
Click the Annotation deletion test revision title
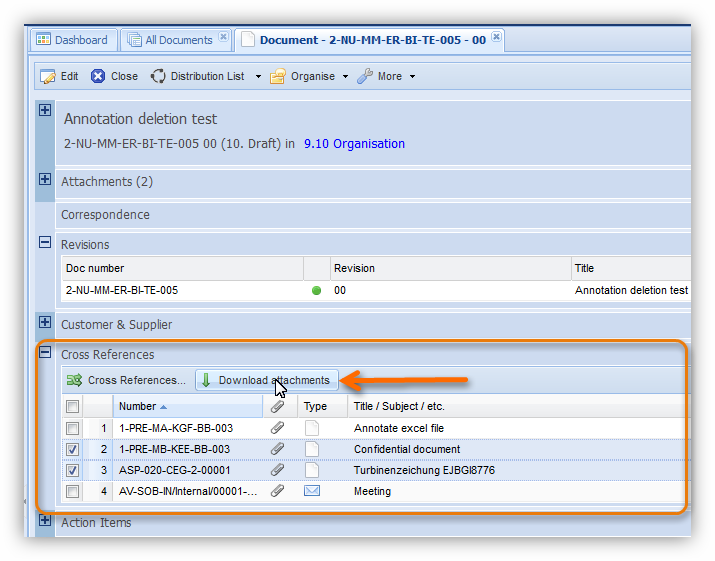(x=631, y=291)
